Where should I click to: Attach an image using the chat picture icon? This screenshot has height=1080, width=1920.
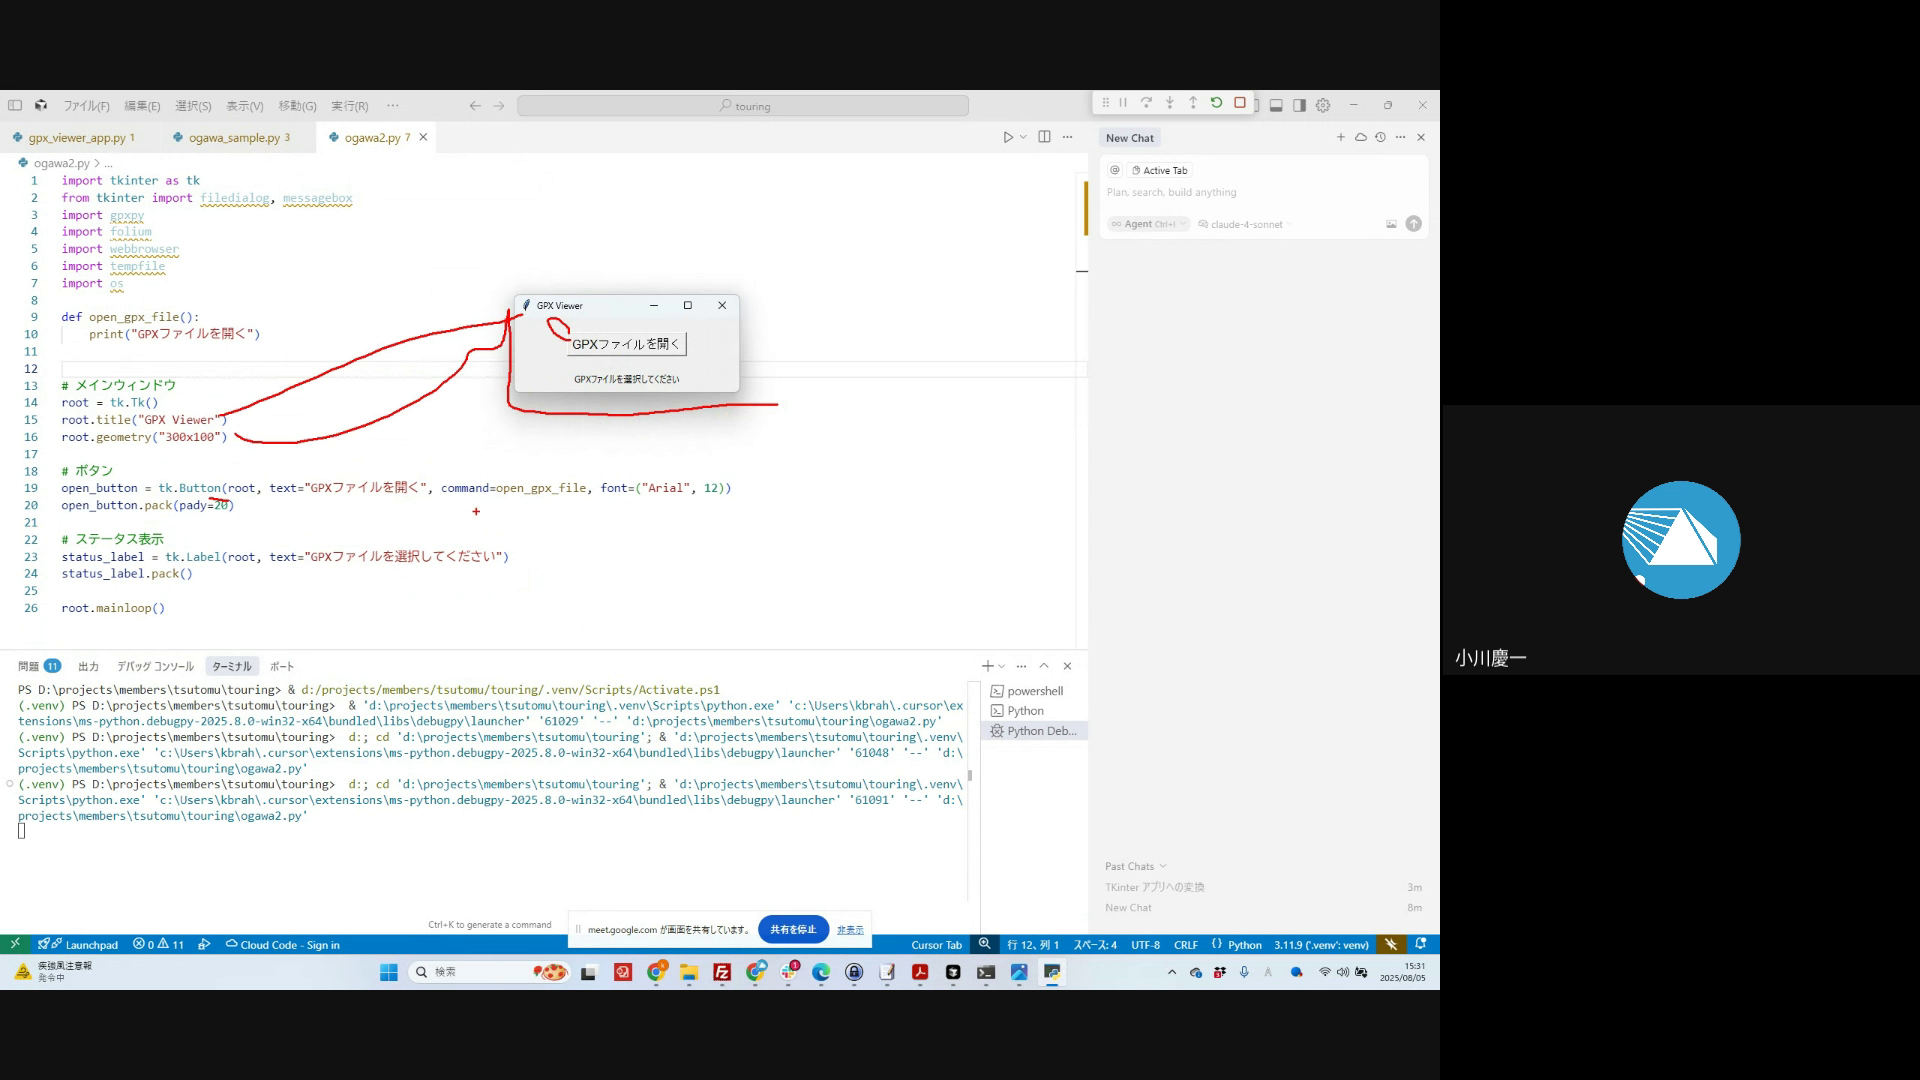(1391, 224)
